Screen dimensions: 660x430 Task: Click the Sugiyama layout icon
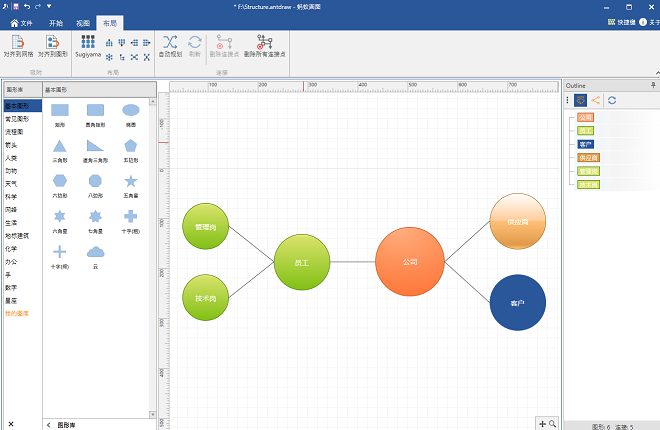[87, 46]
